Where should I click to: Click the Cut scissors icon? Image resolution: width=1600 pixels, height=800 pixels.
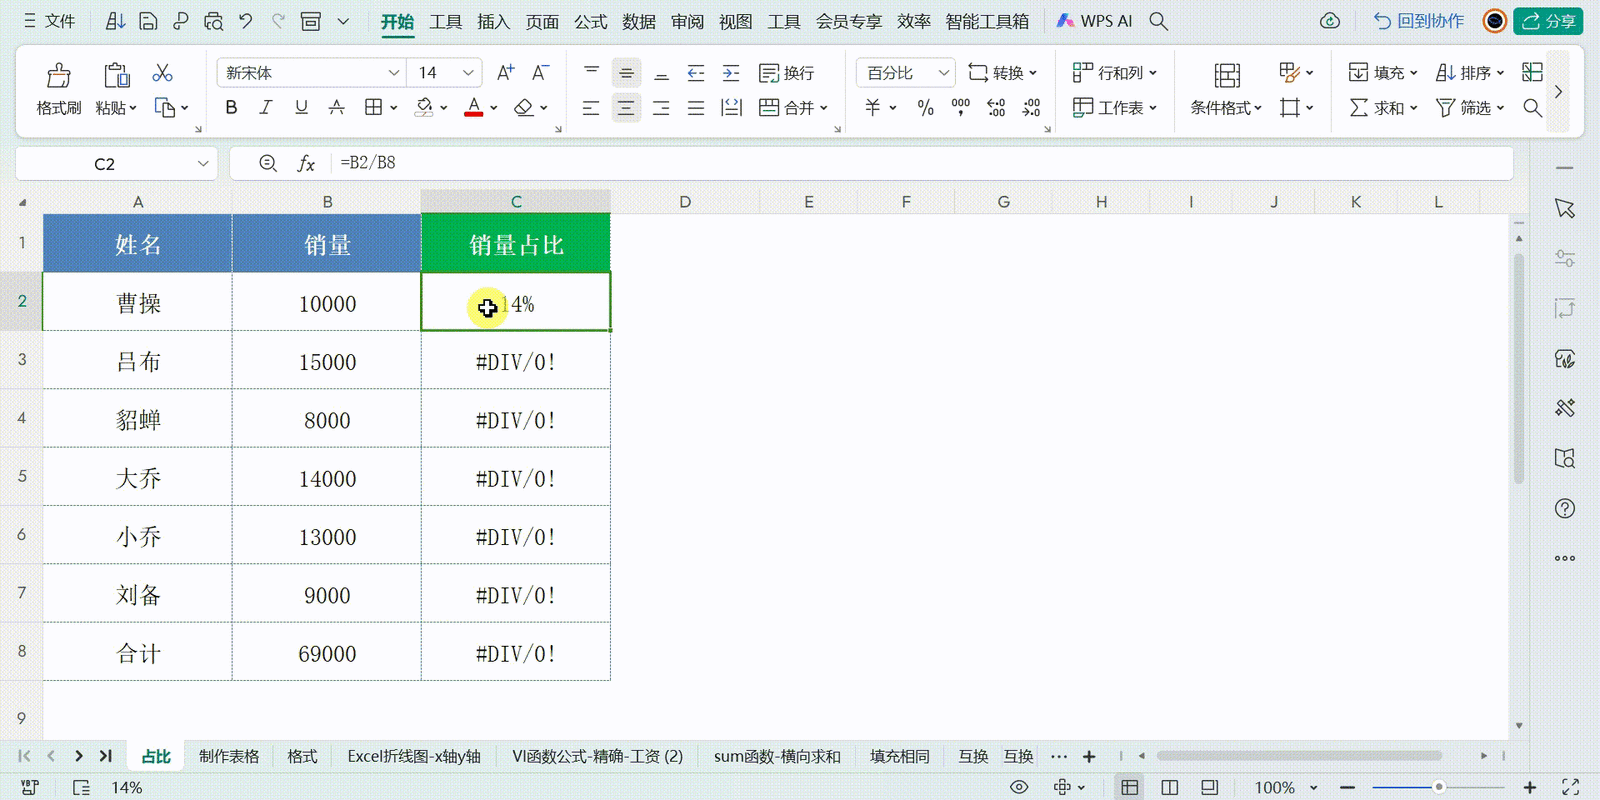point(162,73)
